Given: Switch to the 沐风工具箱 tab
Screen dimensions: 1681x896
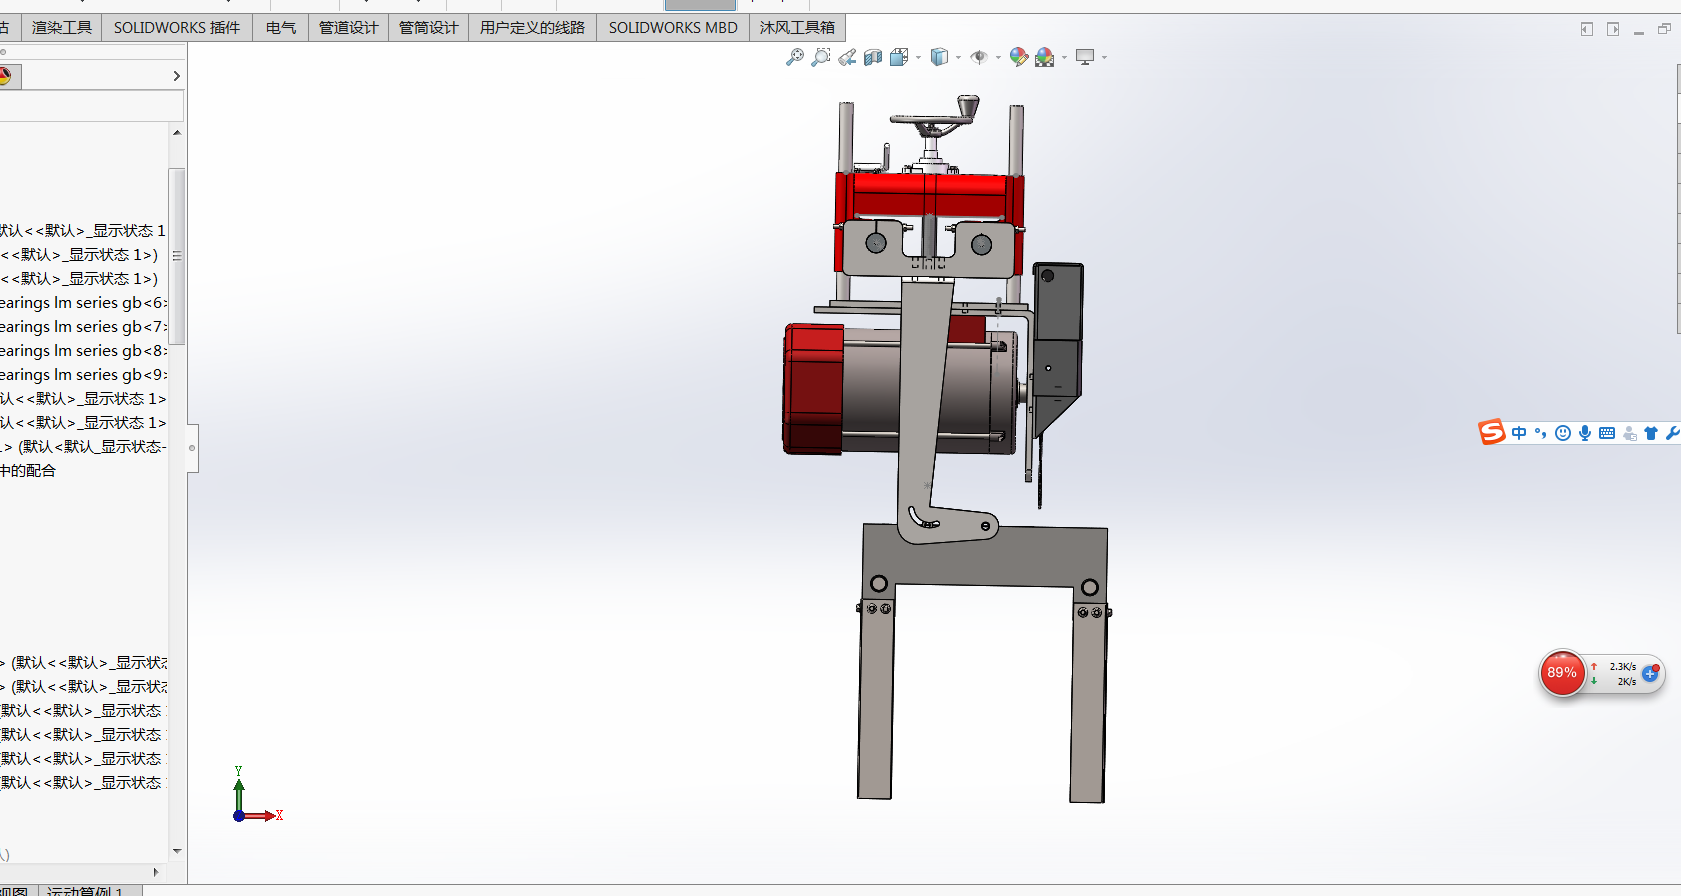Looking at the screenshot, I should click(x=797, y=28).
